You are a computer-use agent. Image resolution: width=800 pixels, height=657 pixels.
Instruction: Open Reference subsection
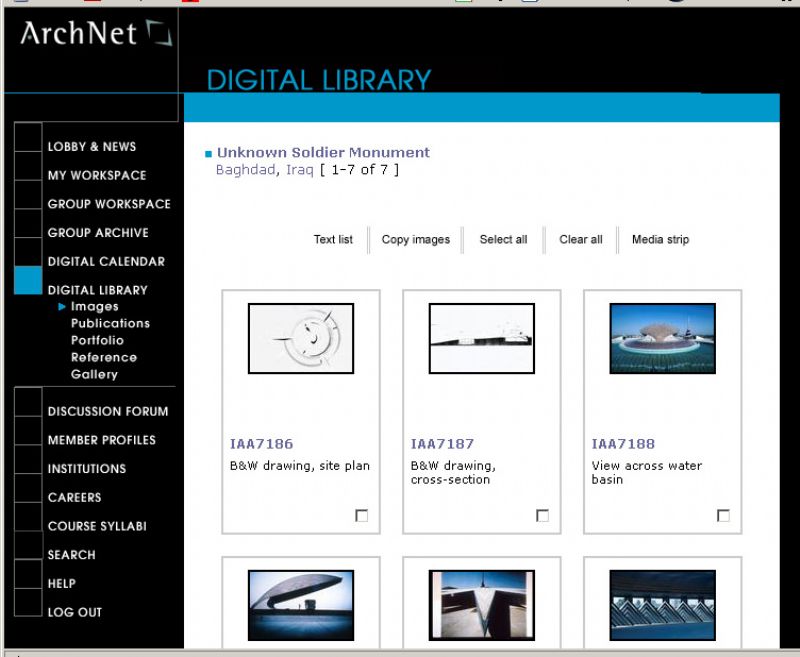(x=104, y=357)
